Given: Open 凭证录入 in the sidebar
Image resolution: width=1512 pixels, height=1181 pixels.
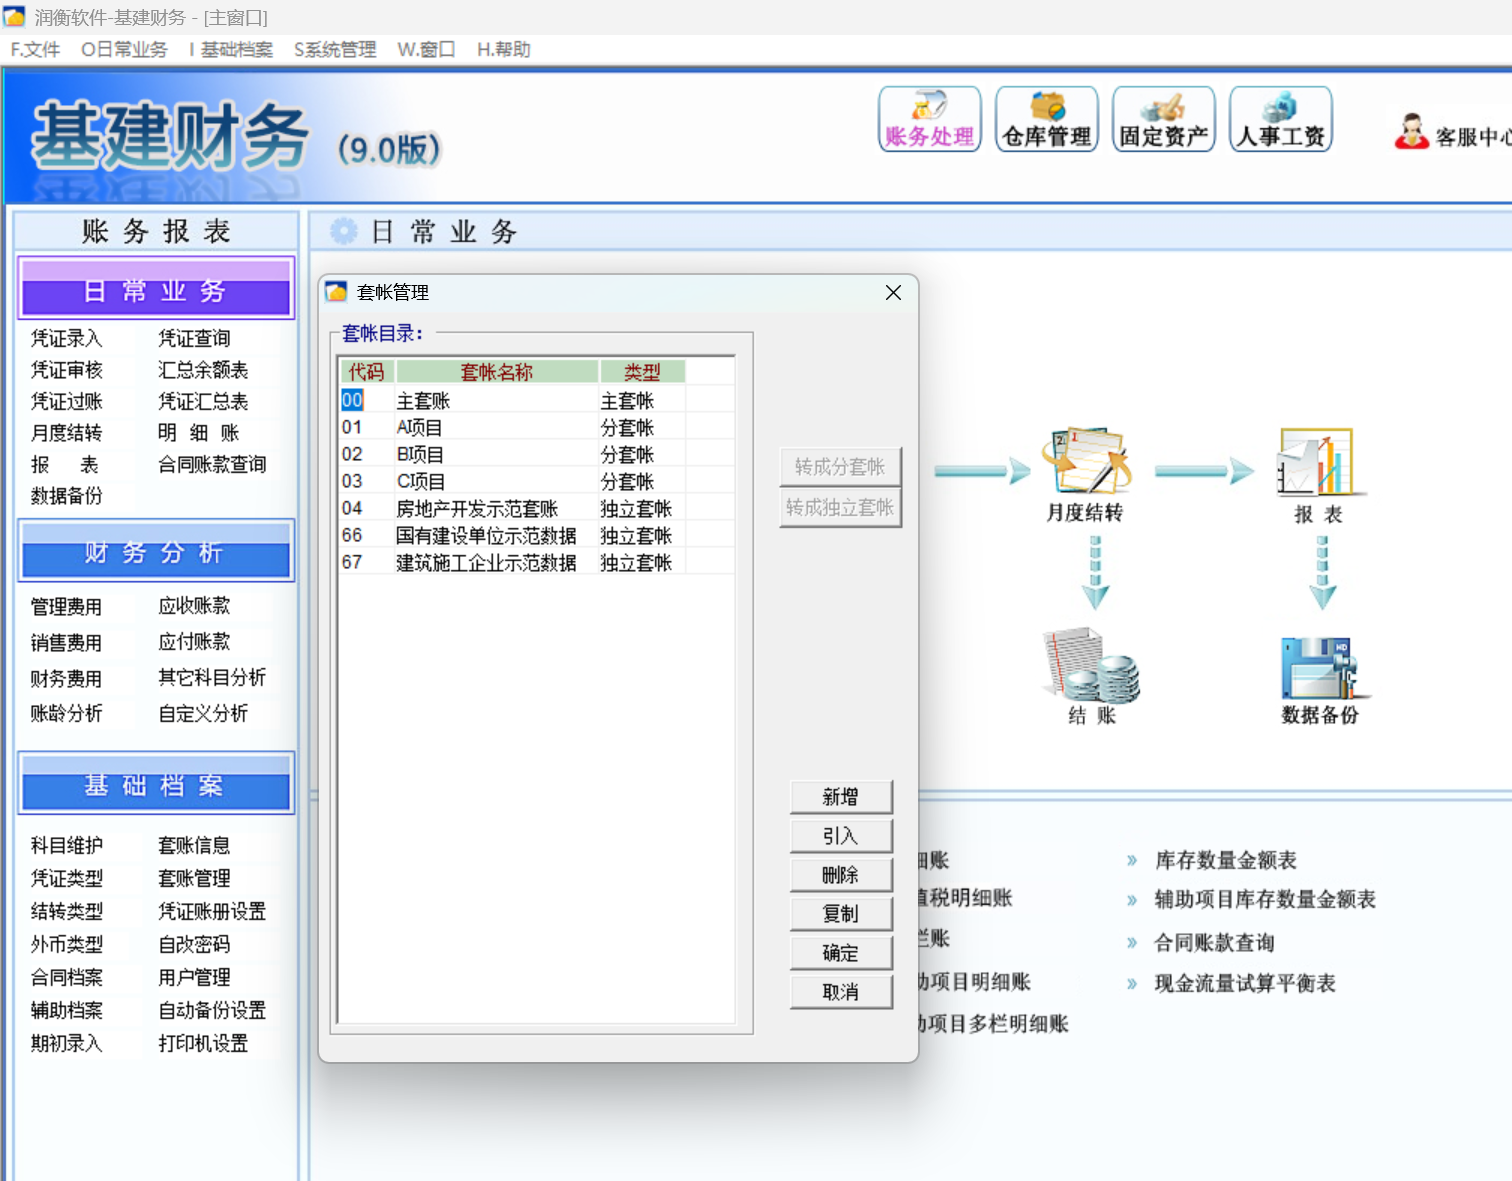Looking at the screenshot, I should coord(67,339).
